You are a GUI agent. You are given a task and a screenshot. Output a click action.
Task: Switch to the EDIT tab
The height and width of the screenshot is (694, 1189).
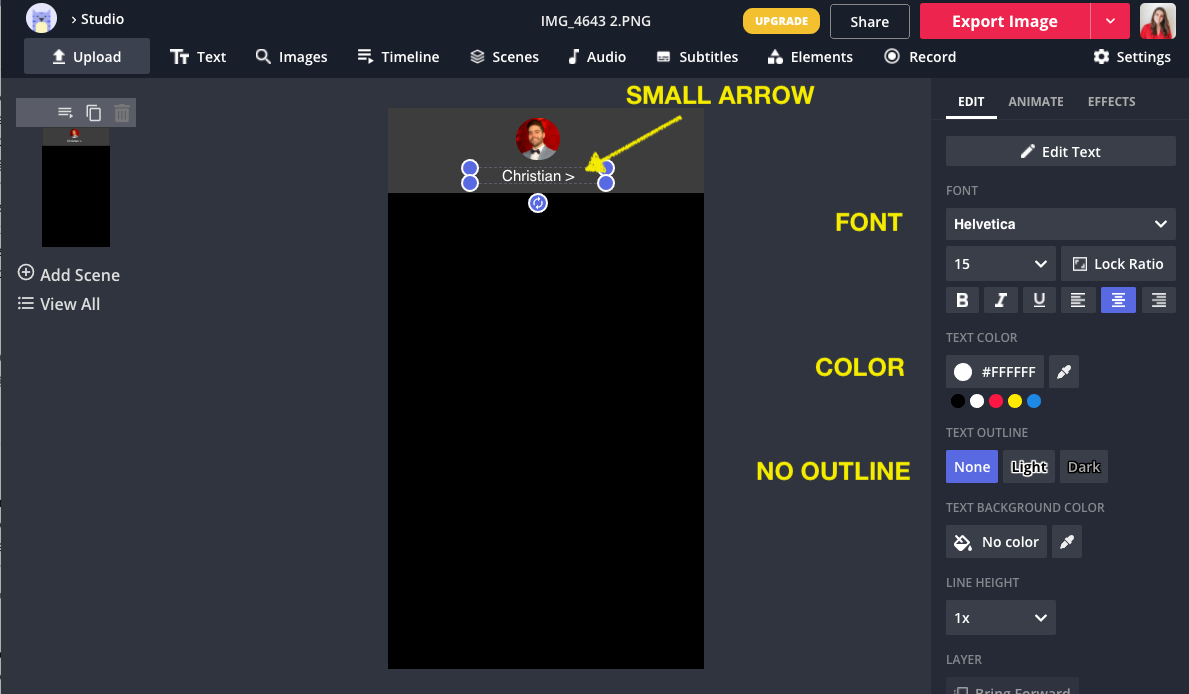click(971, 102)
